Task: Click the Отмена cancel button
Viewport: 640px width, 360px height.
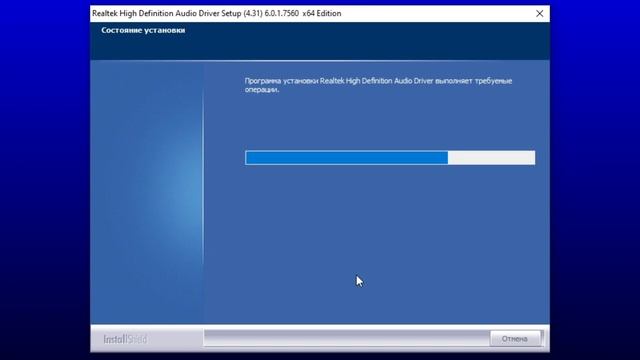Action: pos(515,339)
